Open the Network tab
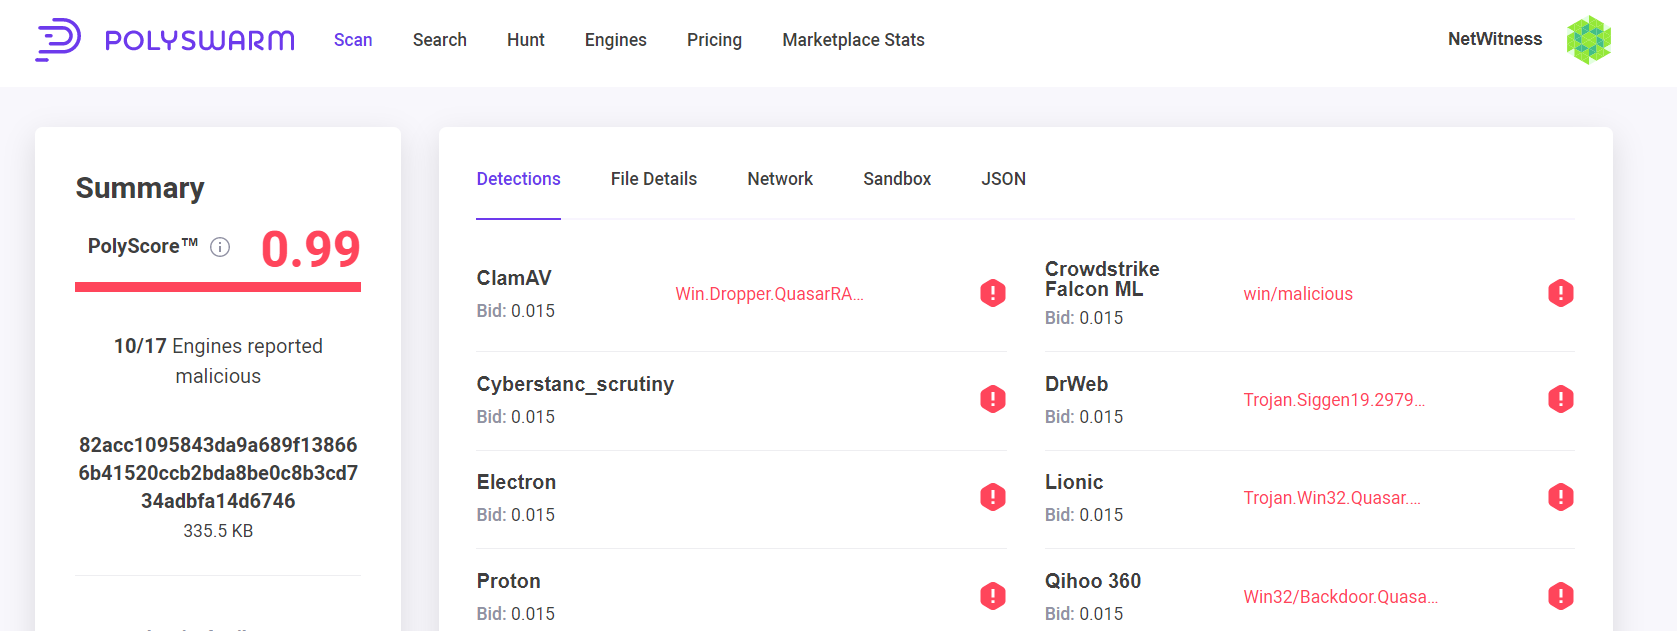1677x631 pixels. coord(779,179)
